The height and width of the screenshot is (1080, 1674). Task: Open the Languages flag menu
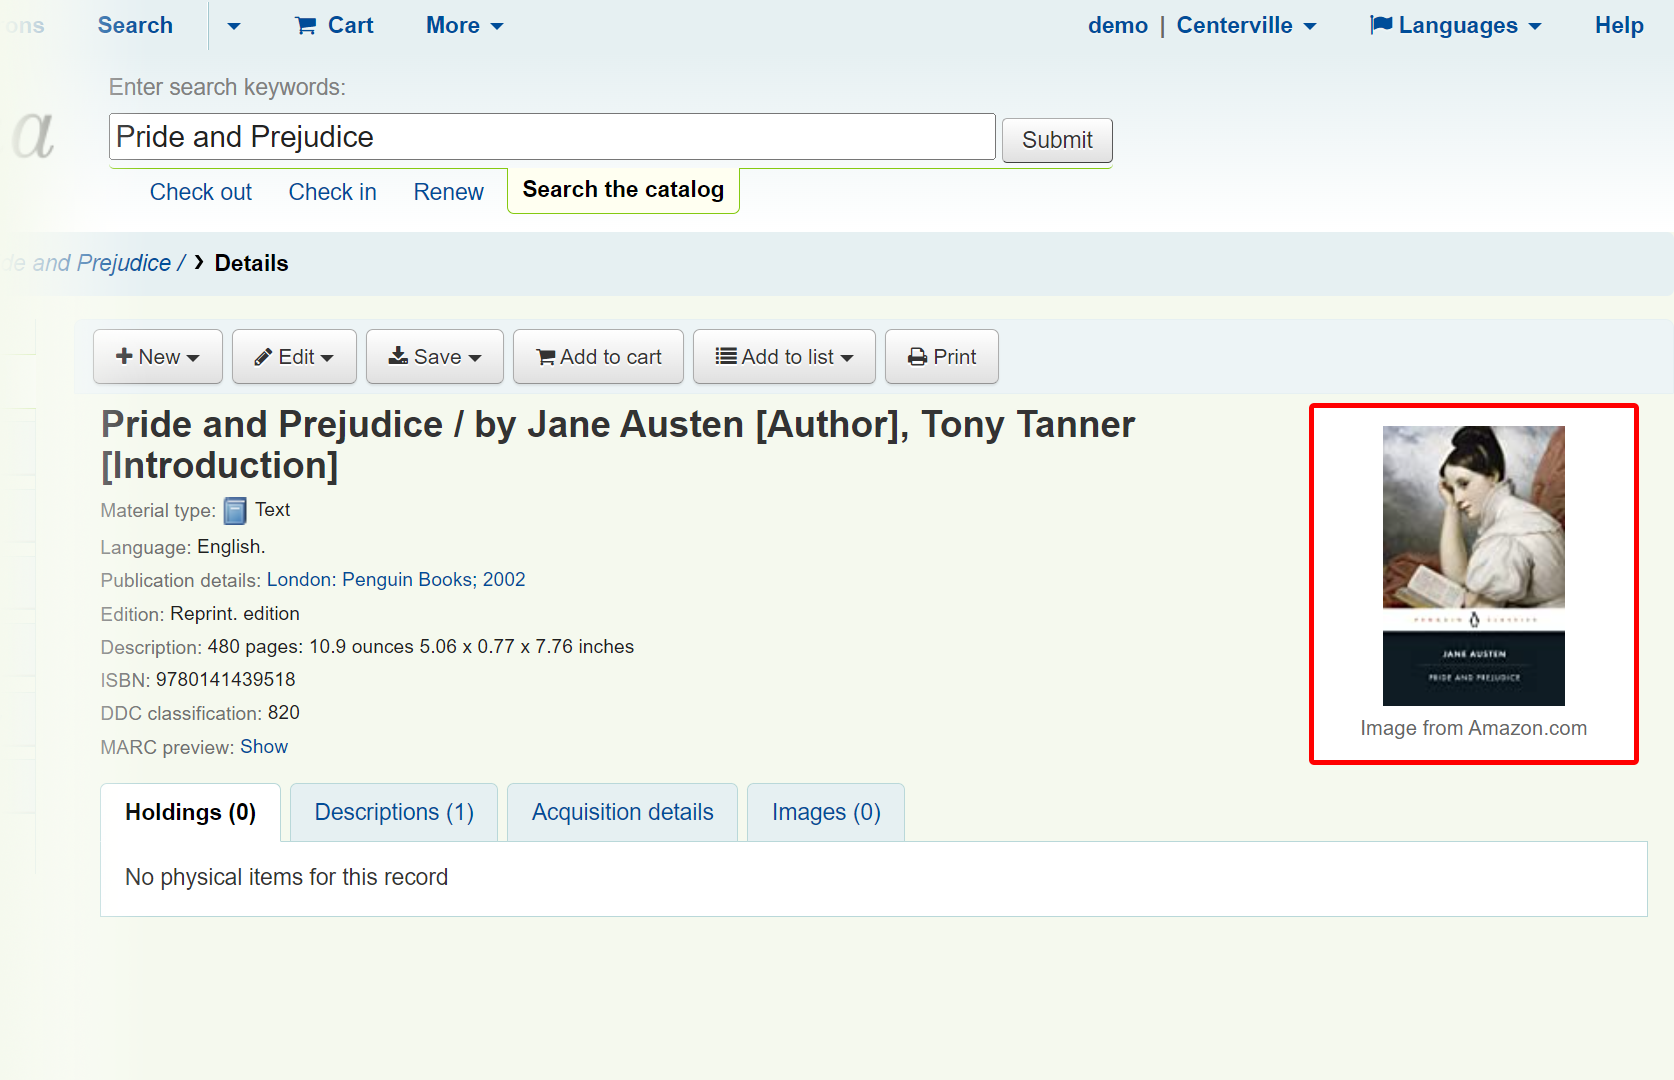[x=1455, y=25]
